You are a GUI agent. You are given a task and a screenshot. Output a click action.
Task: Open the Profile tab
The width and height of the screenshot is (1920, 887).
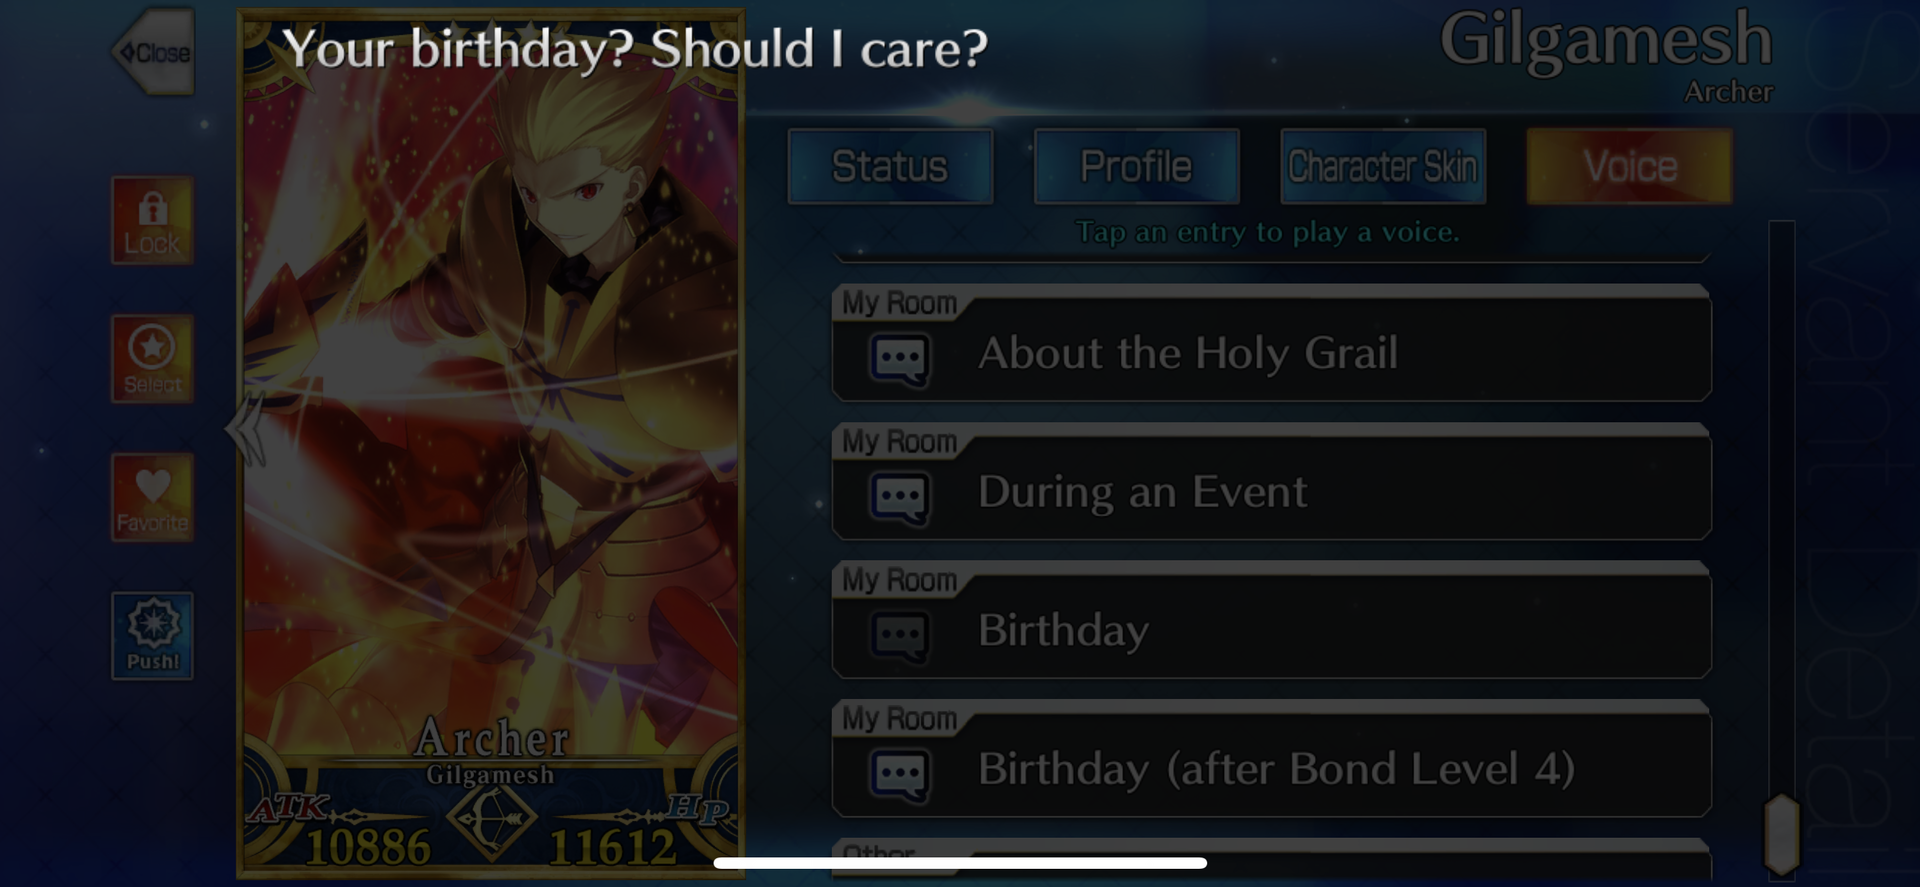tap(1136, 166)
